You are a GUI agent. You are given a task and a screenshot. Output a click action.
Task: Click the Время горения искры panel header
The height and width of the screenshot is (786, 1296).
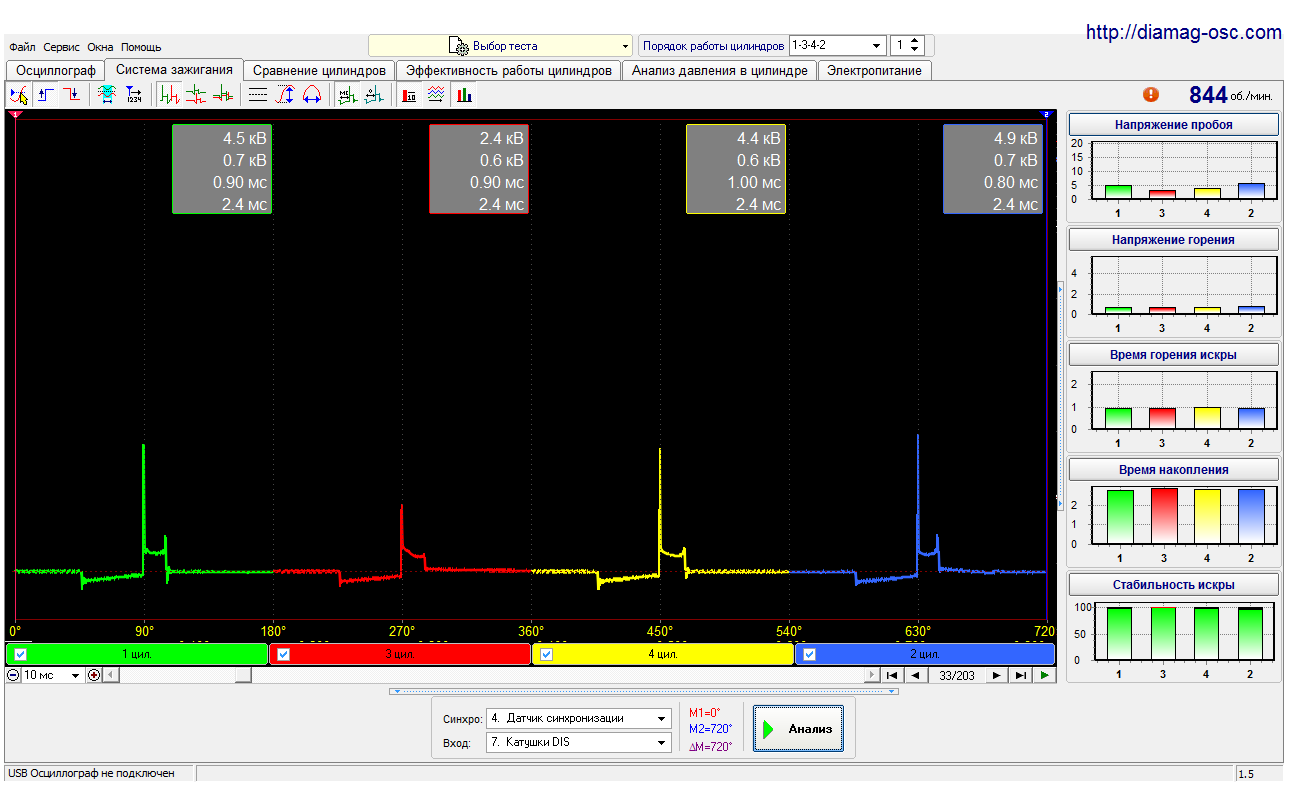point(1174,355)
